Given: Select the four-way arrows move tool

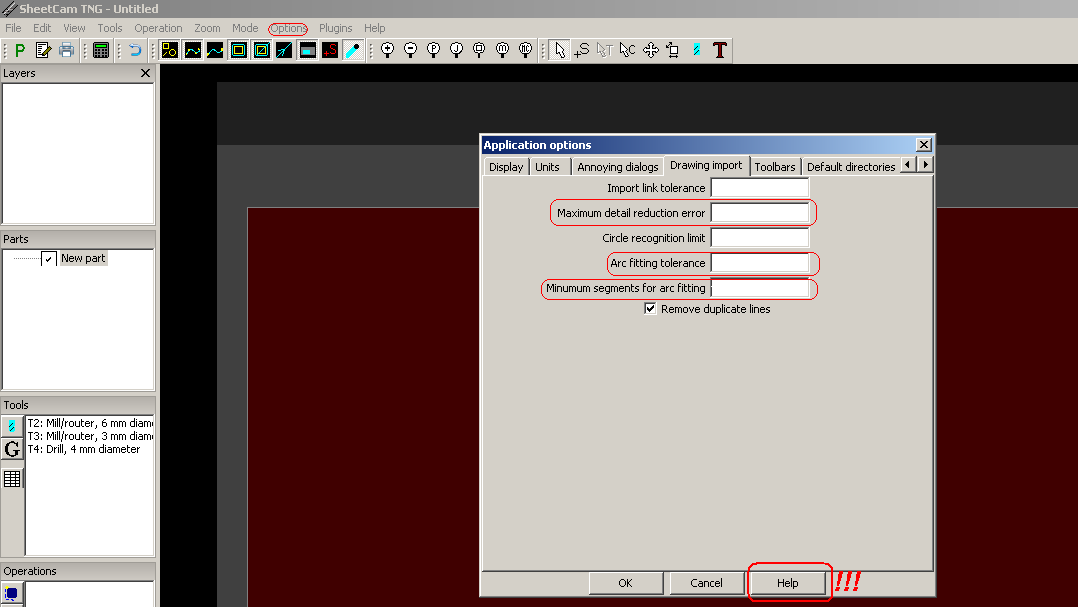Looking at the screenshot, I should [650, 50].
